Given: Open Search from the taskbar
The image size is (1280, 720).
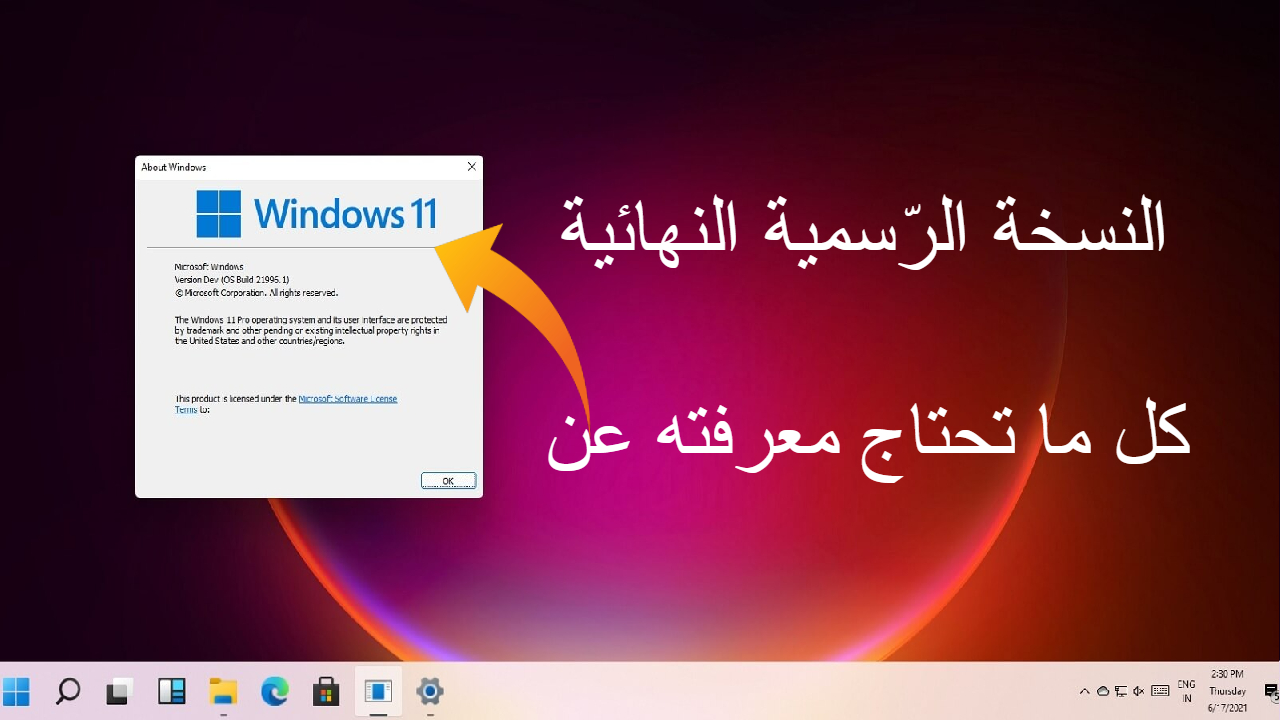Looking at the screenshot, I should point(68,691).
